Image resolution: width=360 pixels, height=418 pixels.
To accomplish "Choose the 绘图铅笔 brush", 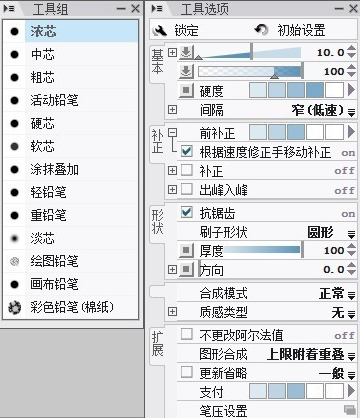I will [x=71, y=261].
